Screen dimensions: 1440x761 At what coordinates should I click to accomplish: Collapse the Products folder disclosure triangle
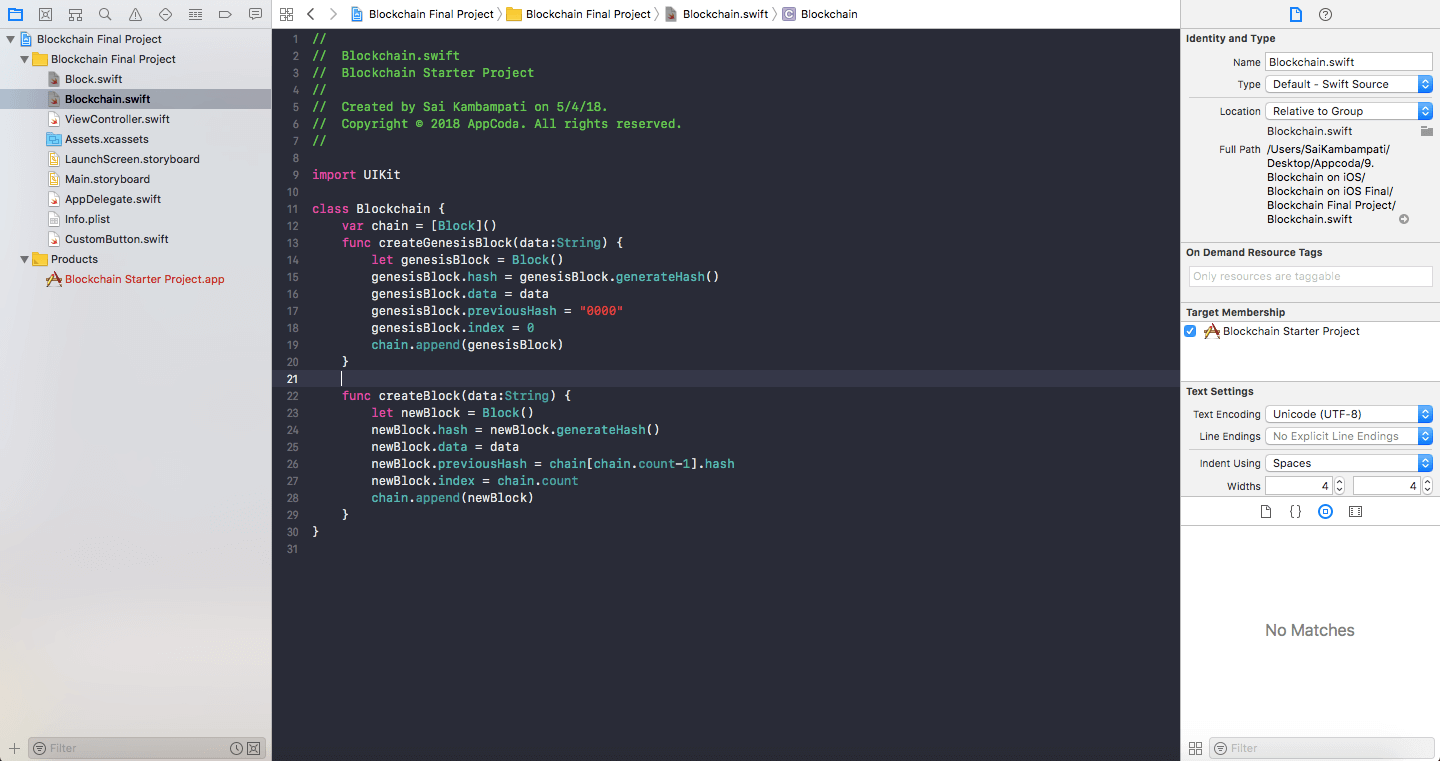[25, 259]
